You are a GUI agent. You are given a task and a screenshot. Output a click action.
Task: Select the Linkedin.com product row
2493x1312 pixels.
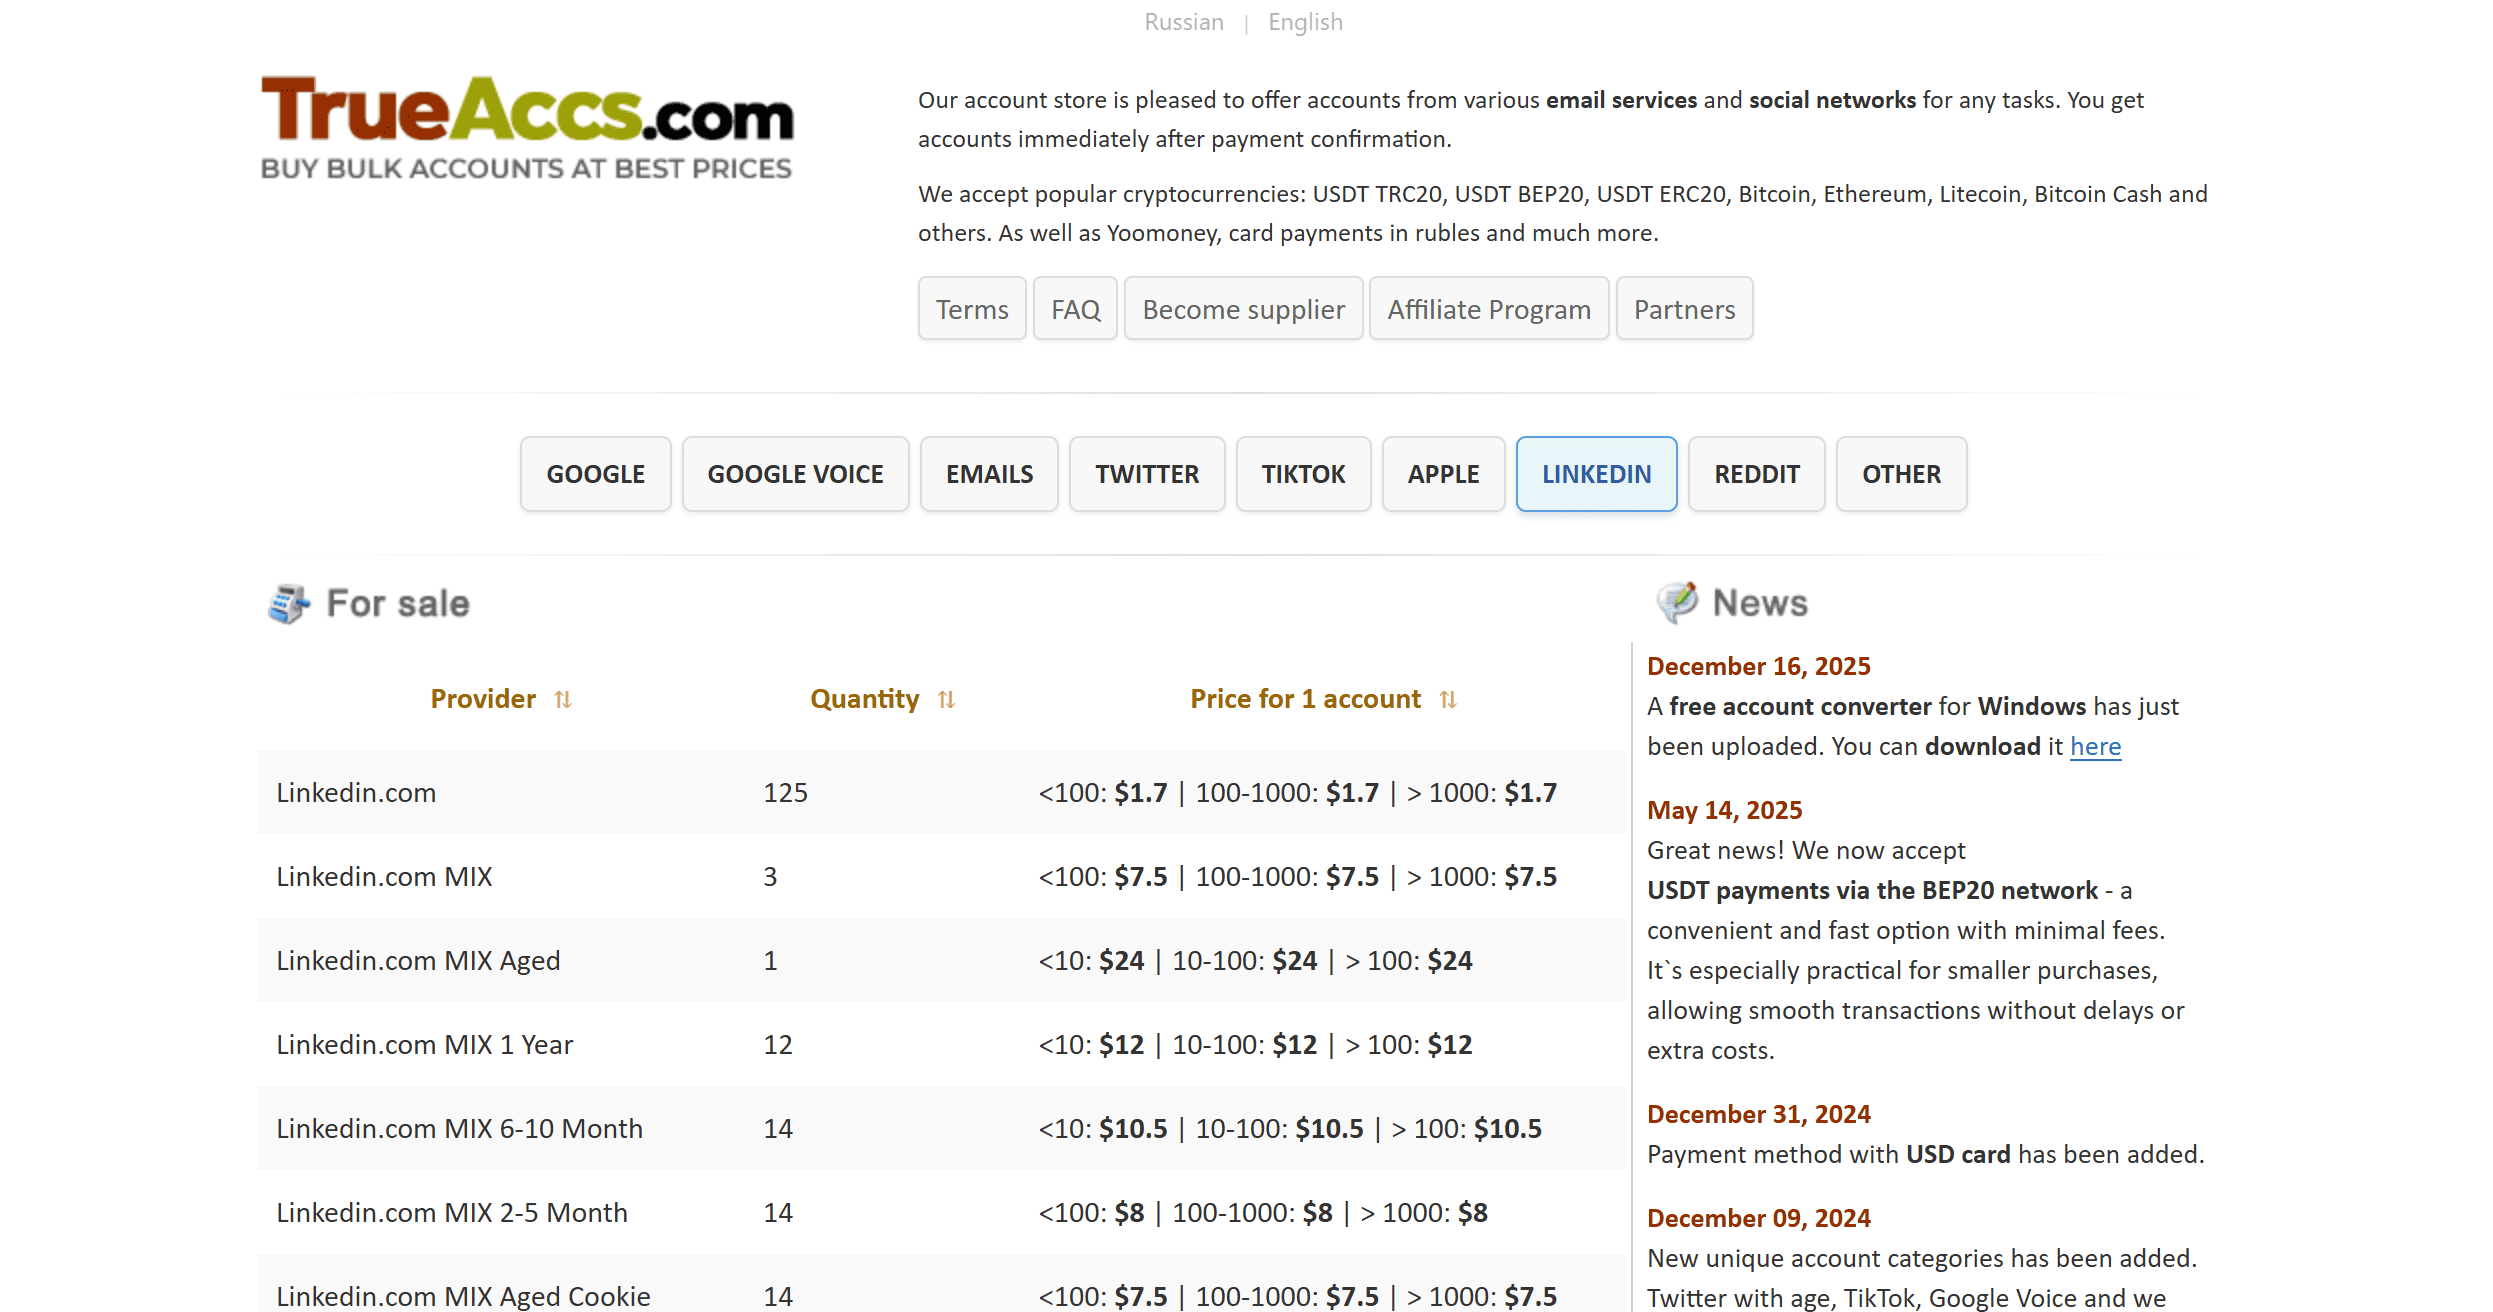click(x=355, y=792)
